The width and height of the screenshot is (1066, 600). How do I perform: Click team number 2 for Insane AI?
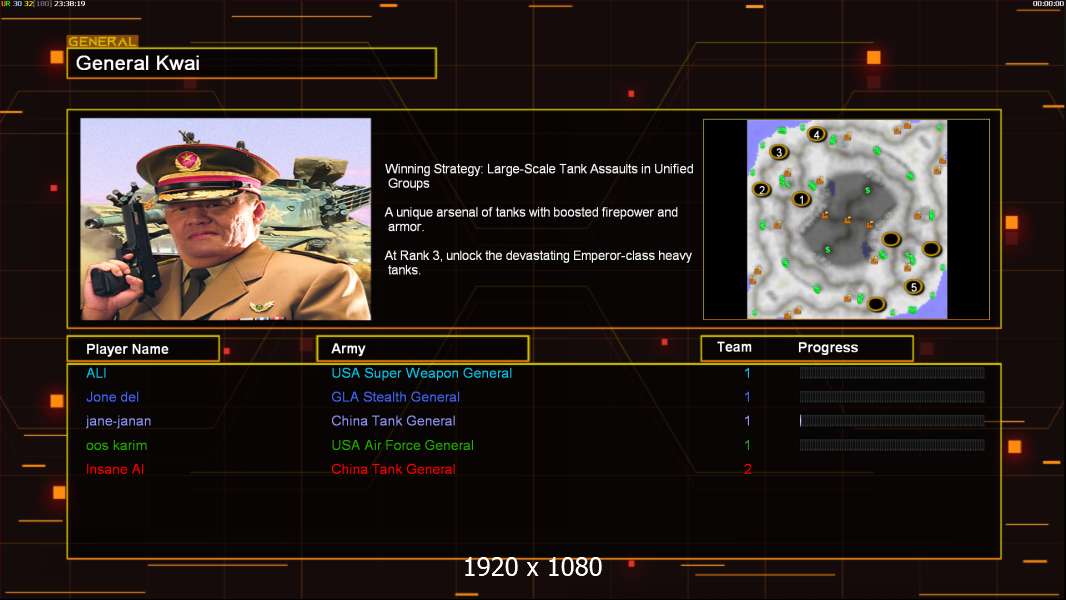coord(747,469)
